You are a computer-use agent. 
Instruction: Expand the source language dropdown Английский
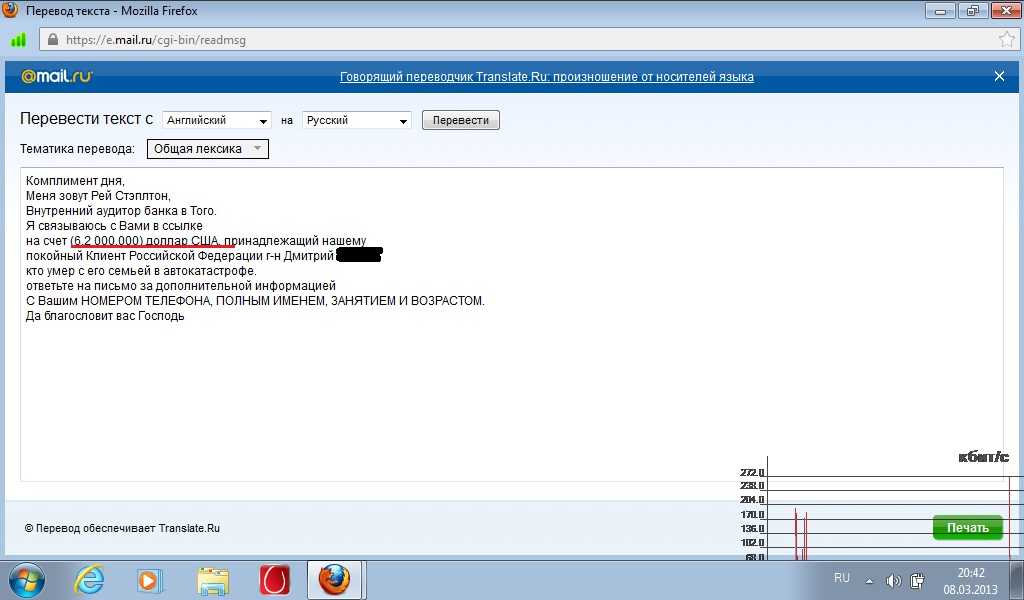pos(217,120)
